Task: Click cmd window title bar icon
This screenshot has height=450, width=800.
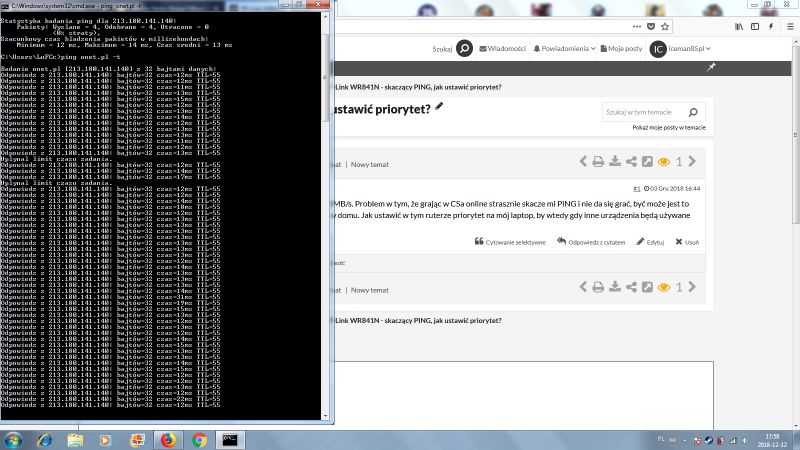Action: pyautogui.click(x=5, y=6)
